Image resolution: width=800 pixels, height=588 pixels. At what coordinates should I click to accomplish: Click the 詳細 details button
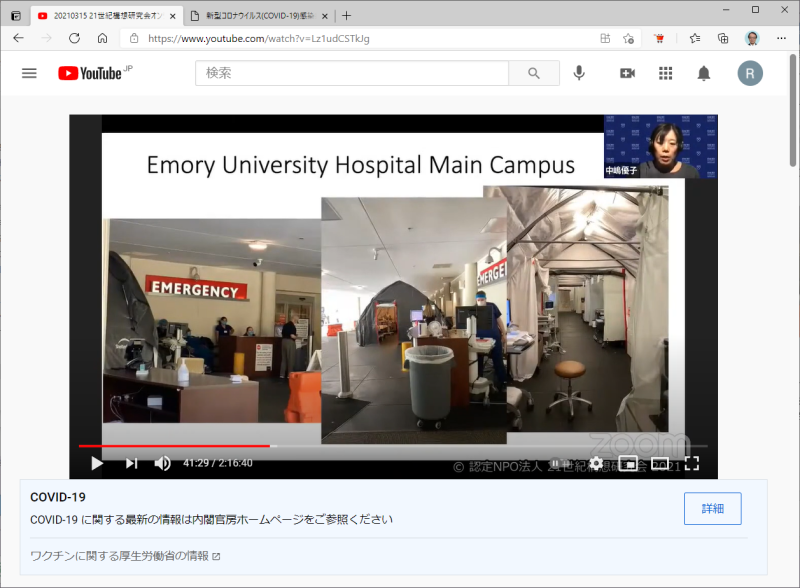point(712,508)
